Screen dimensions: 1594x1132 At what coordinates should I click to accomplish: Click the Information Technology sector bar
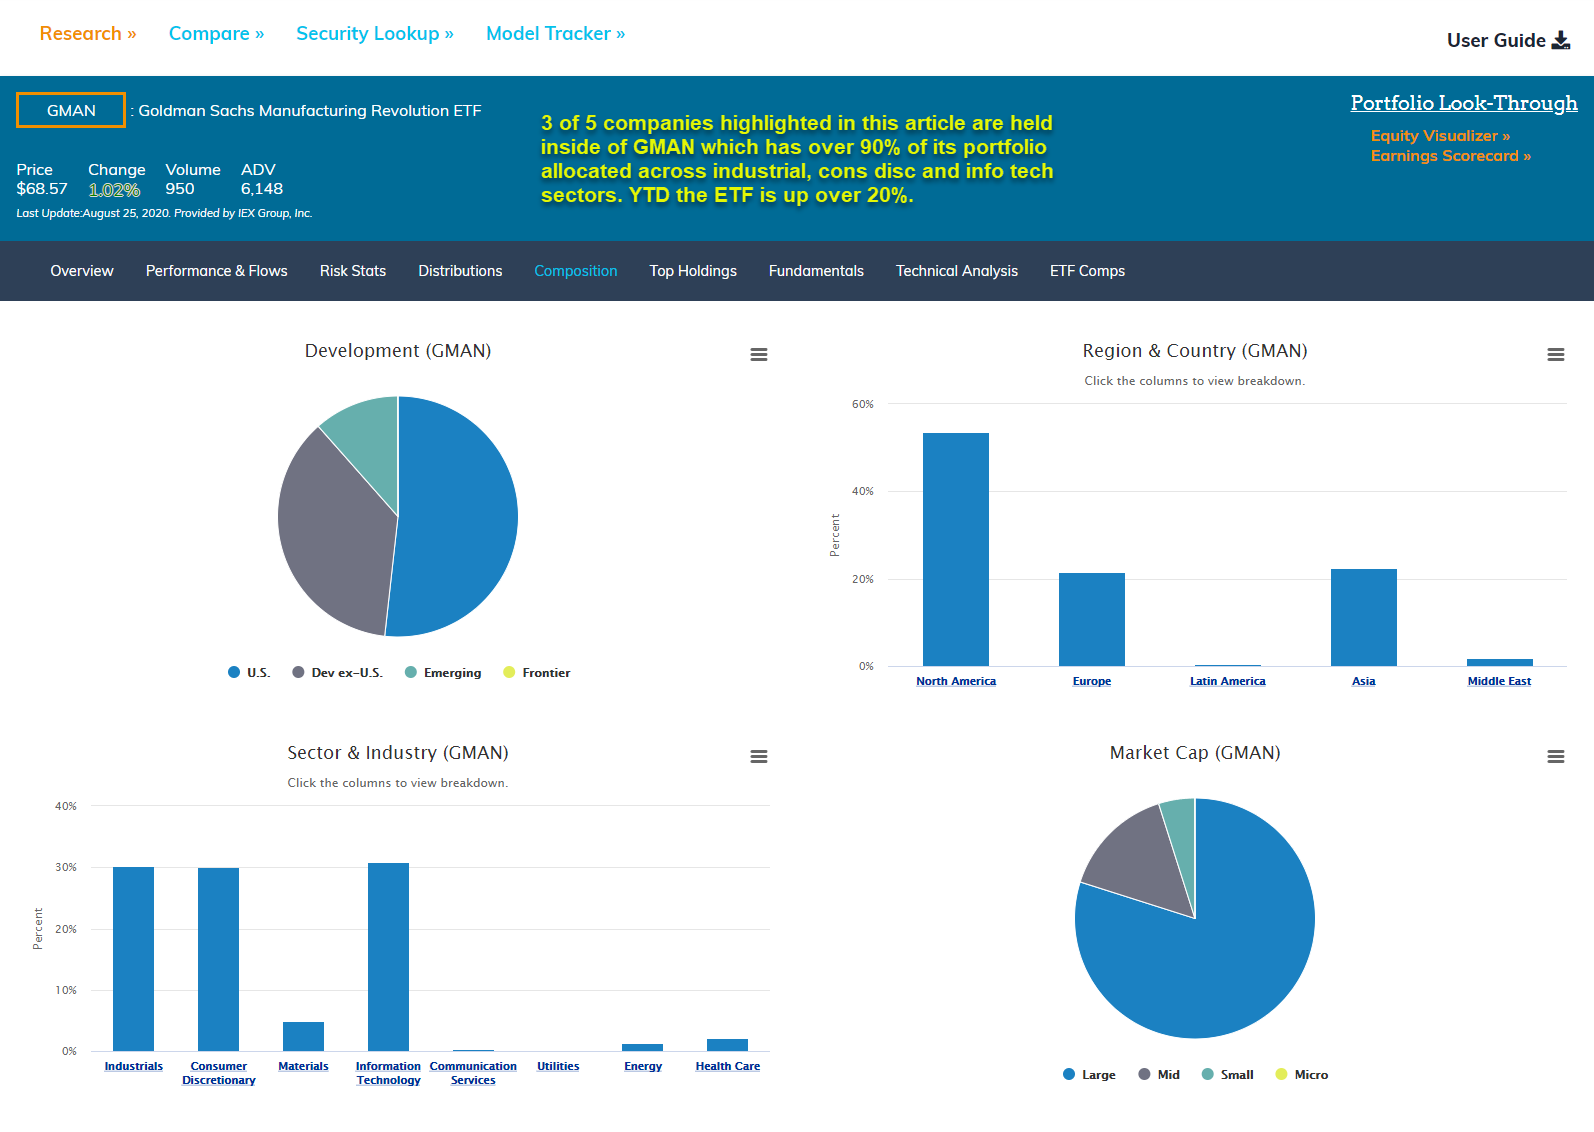(x=388, y=957)
